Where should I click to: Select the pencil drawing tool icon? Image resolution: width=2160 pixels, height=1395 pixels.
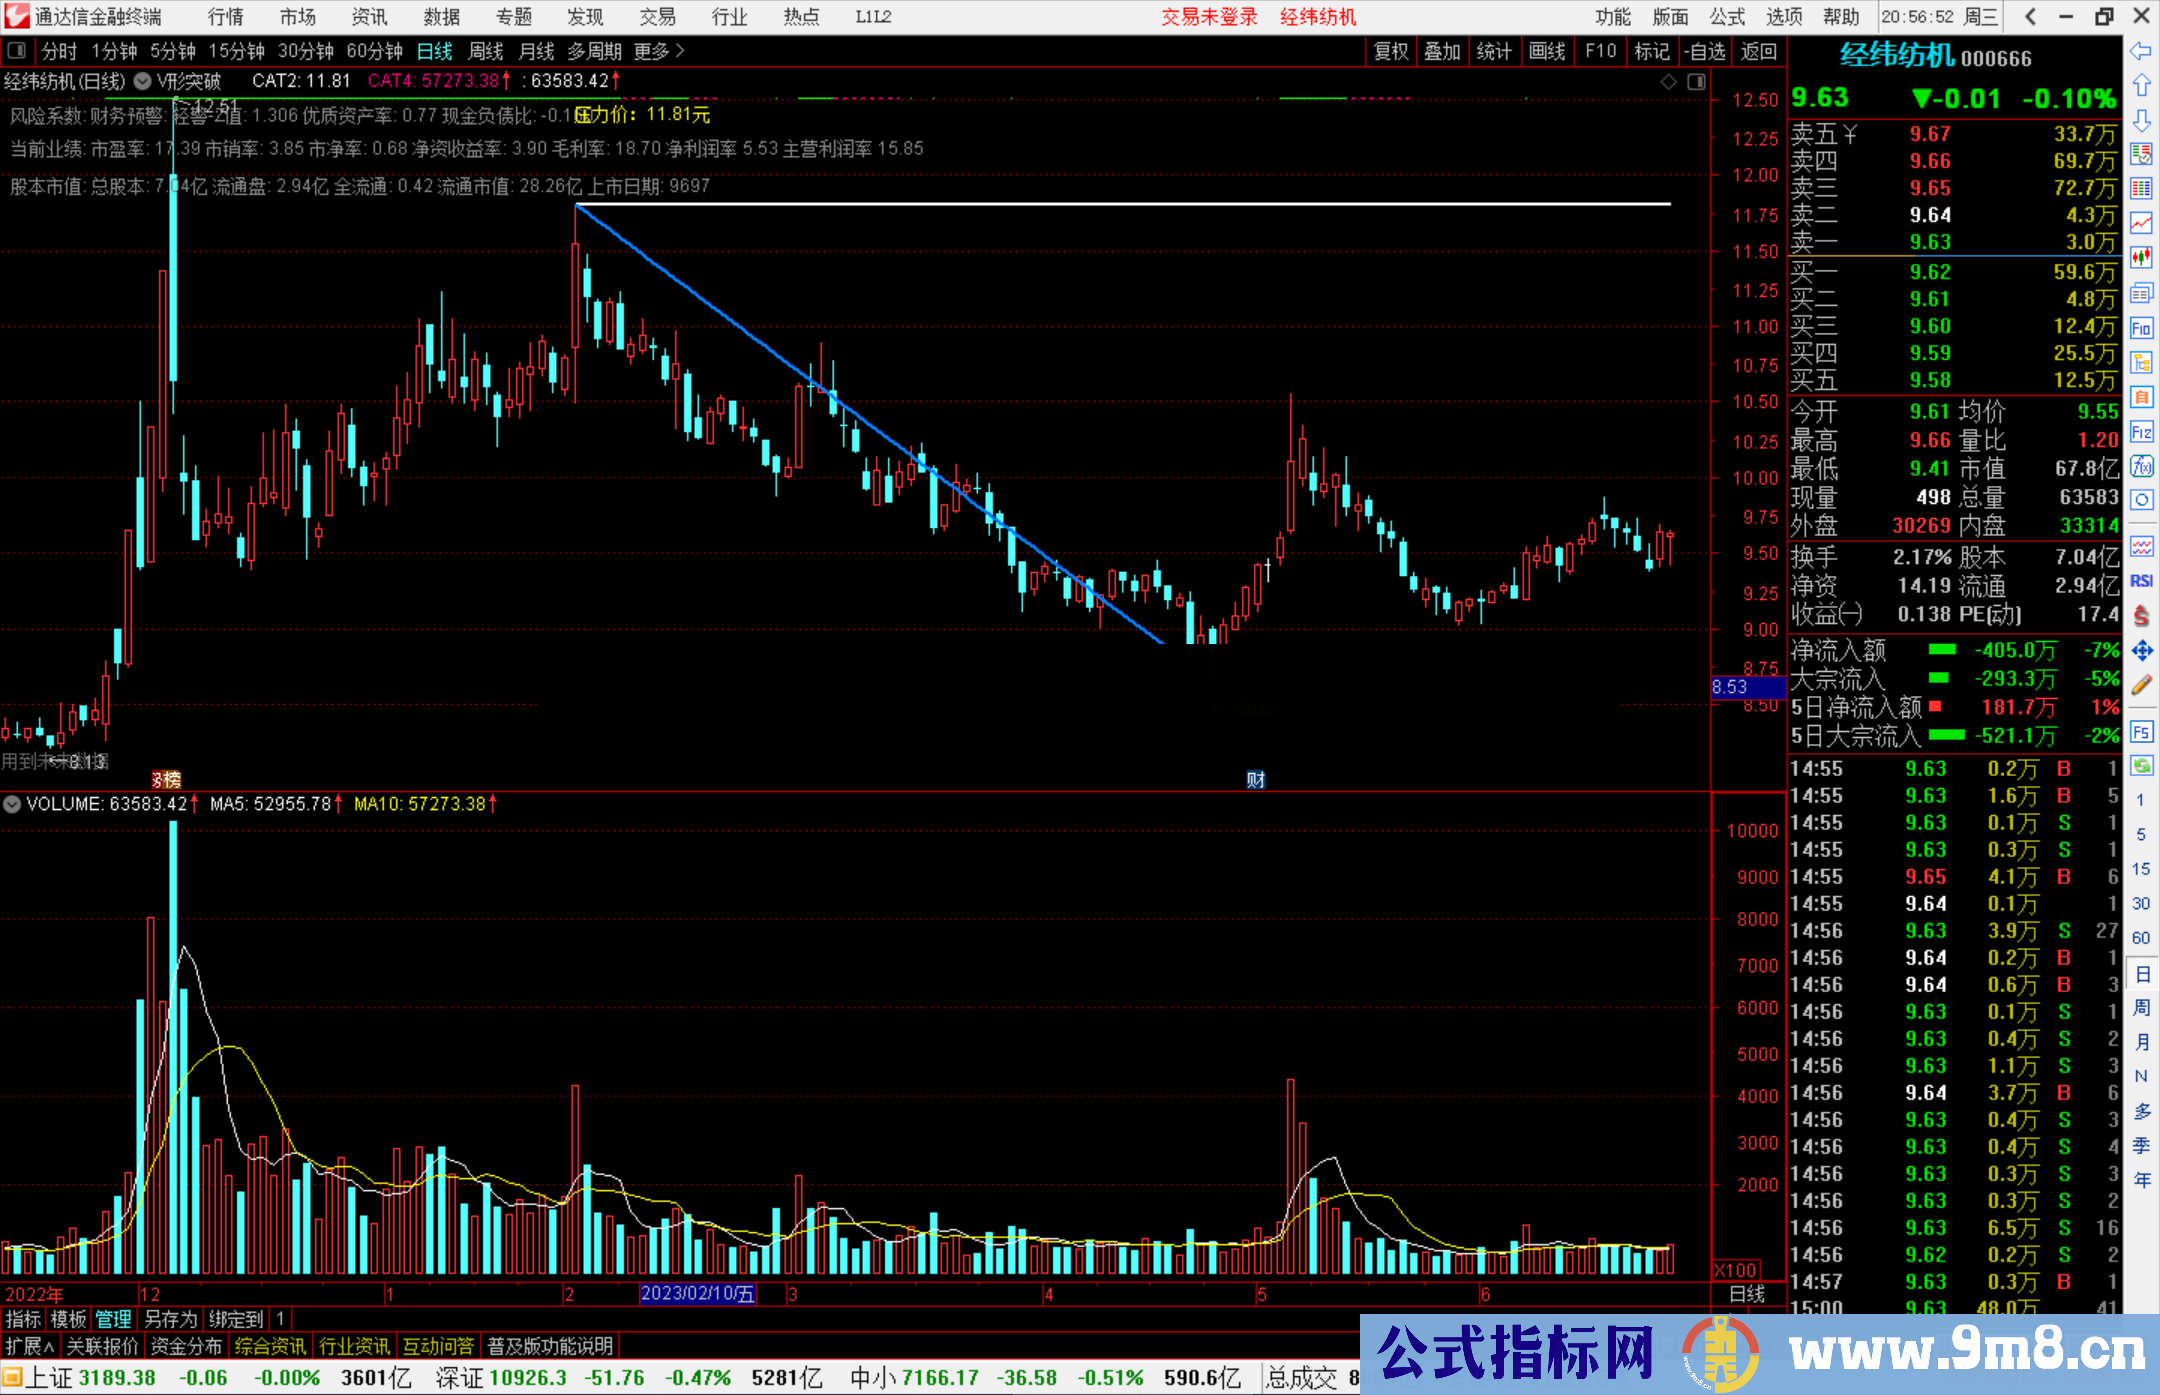point(2141,685)
